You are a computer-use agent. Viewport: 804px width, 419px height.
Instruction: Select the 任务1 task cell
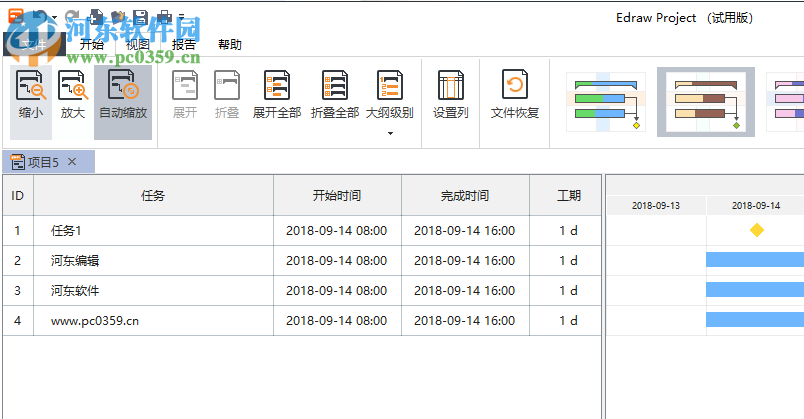pos(153,231)
